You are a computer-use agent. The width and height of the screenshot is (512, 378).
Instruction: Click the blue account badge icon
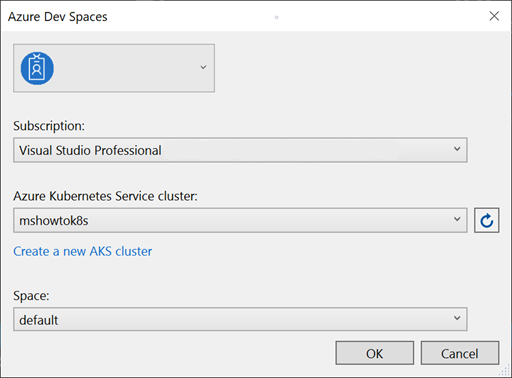pos(37,68)
